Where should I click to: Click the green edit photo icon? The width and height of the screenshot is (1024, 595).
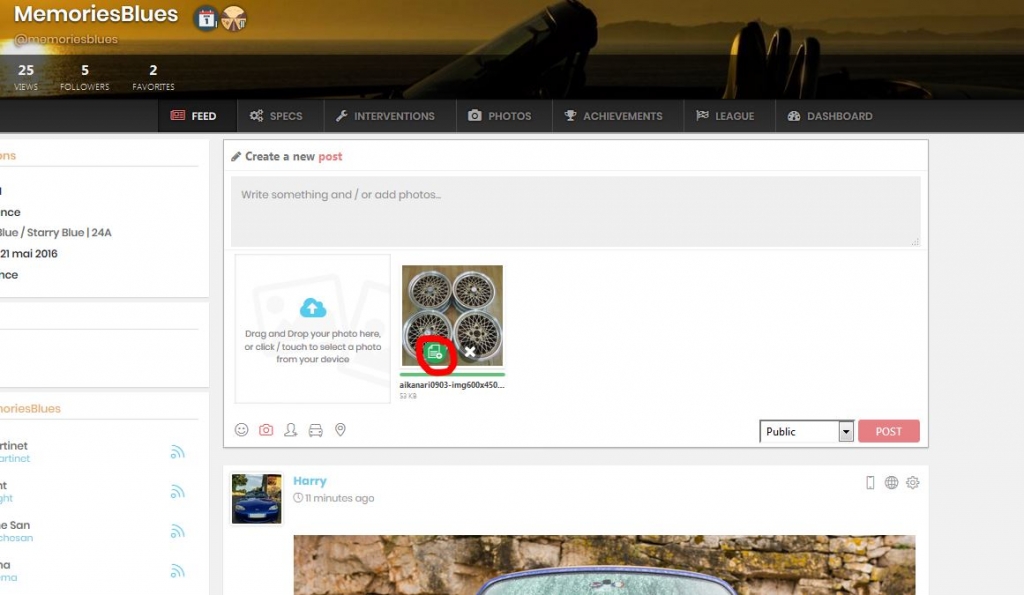(x=435, y=353)
